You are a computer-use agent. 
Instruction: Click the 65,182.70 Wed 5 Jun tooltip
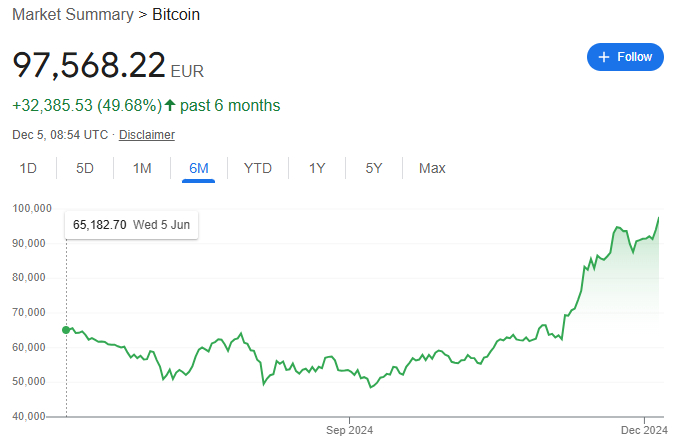pyautogui.click(x=131, y=225)
